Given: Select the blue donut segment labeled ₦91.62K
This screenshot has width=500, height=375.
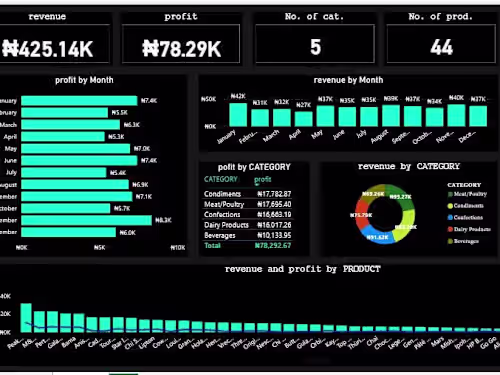Looking at the screenshot, I should [x=377, y=235].
